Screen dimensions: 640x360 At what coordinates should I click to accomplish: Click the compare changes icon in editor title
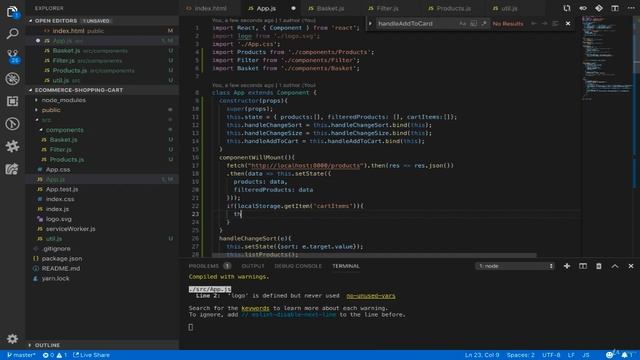point(567,8)
